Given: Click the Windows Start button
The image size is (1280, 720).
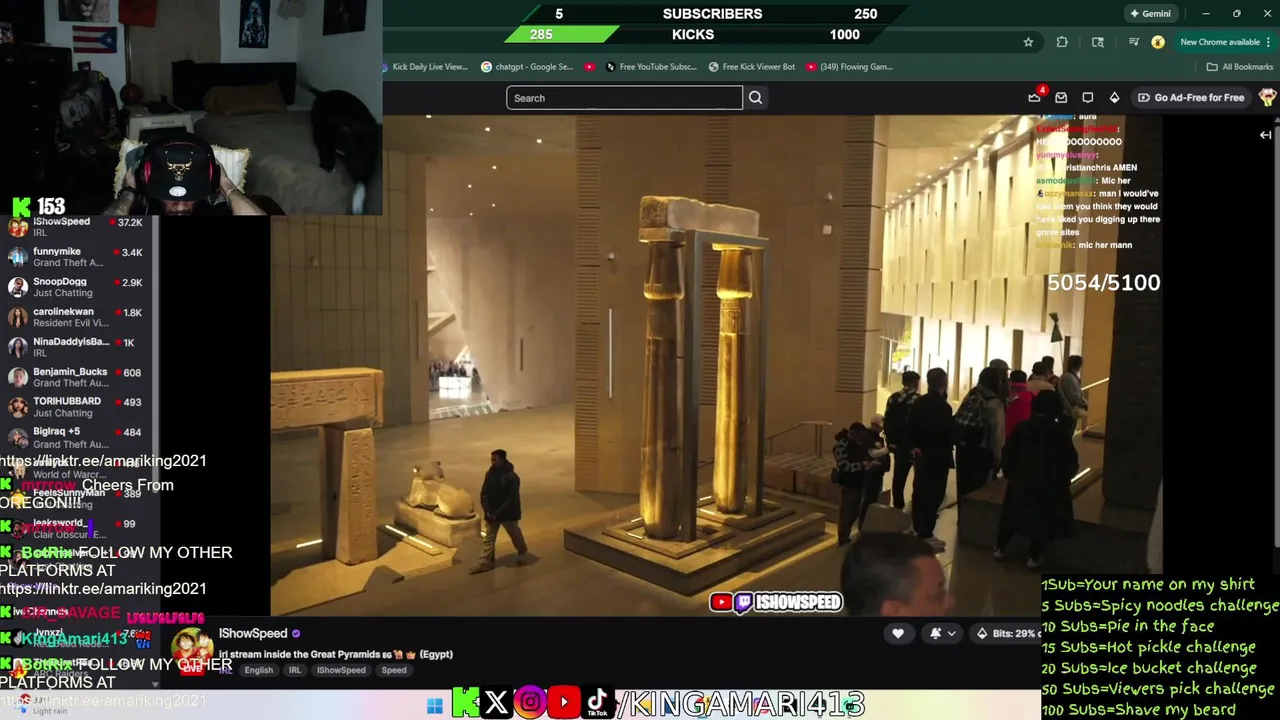Looking at the screenshot, I should click(434, 706).
